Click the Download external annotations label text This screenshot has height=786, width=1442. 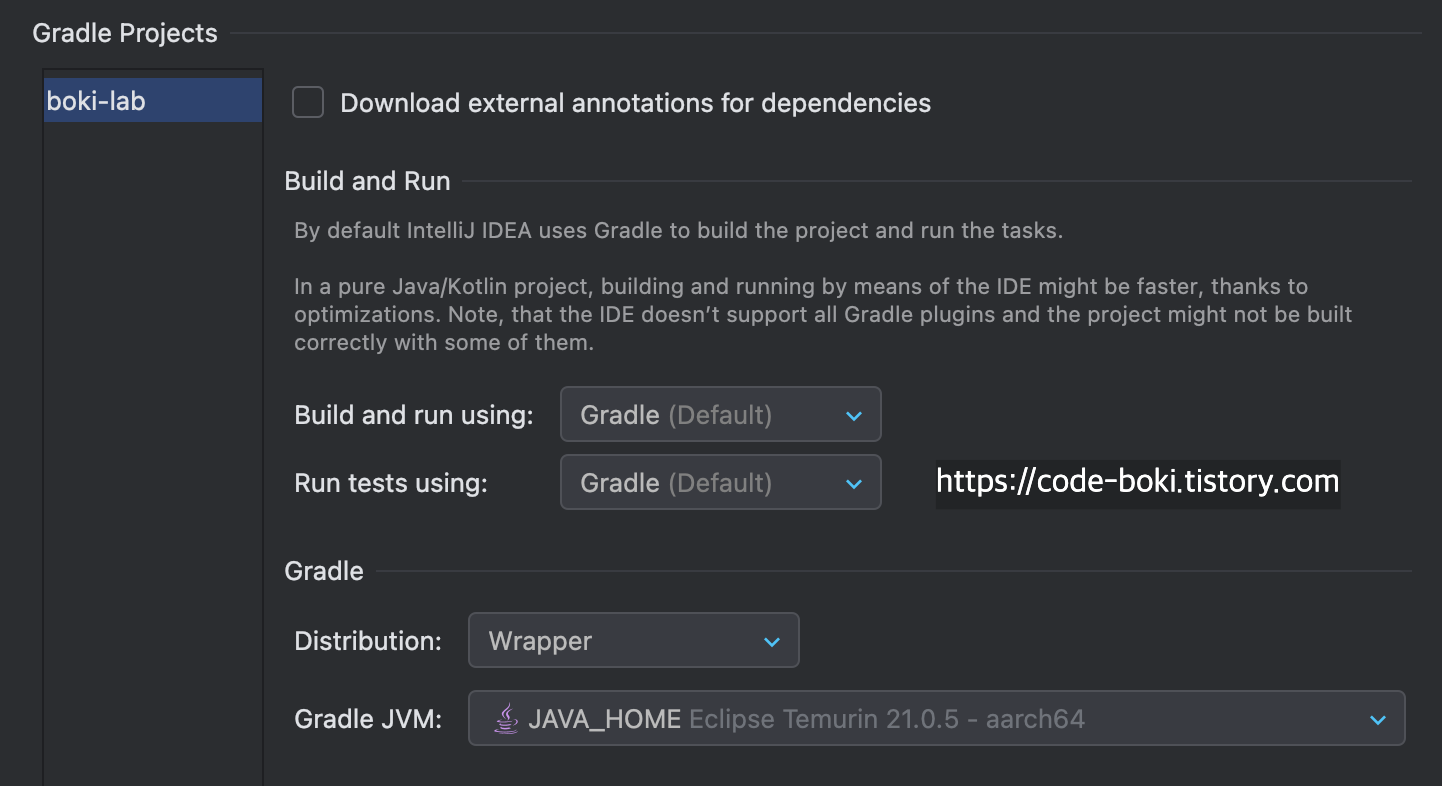coord(636,103)
